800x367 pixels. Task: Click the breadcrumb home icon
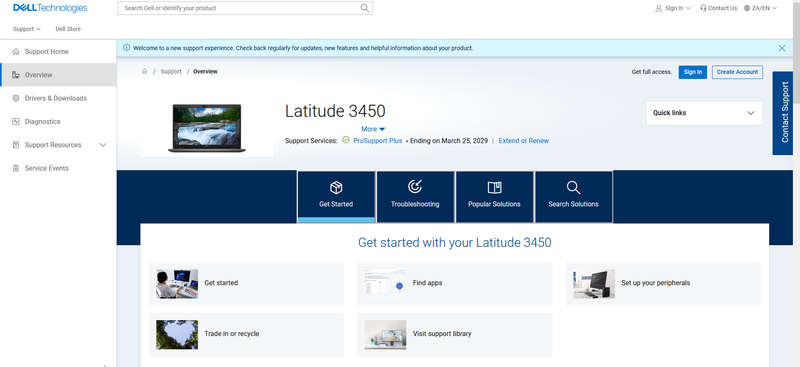click(x=144, y=71)
